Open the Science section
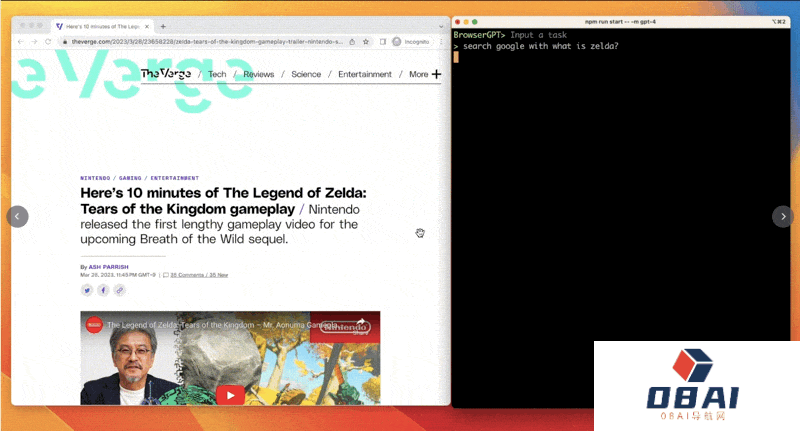 (306, 74)
